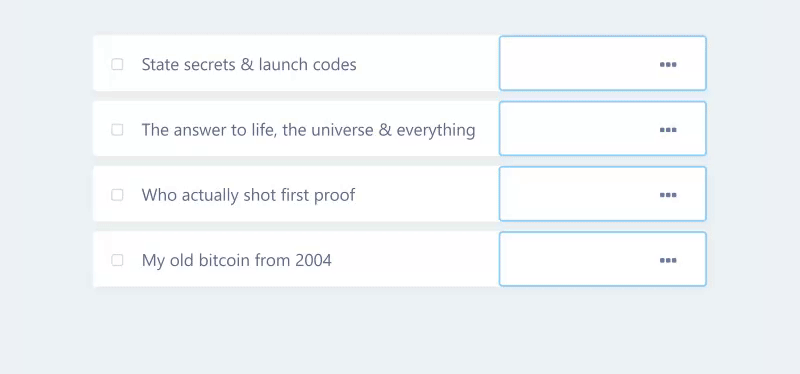The height and width of the screenshot is (374, 800).
Task: Focus blue-outlined panel beside Who actually shot first
Action: 571,194
